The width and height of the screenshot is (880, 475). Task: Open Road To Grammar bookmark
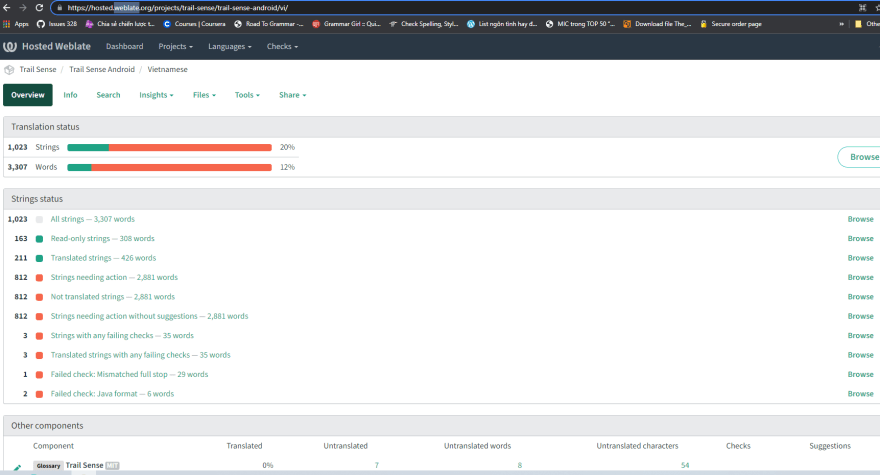(269, 24)
